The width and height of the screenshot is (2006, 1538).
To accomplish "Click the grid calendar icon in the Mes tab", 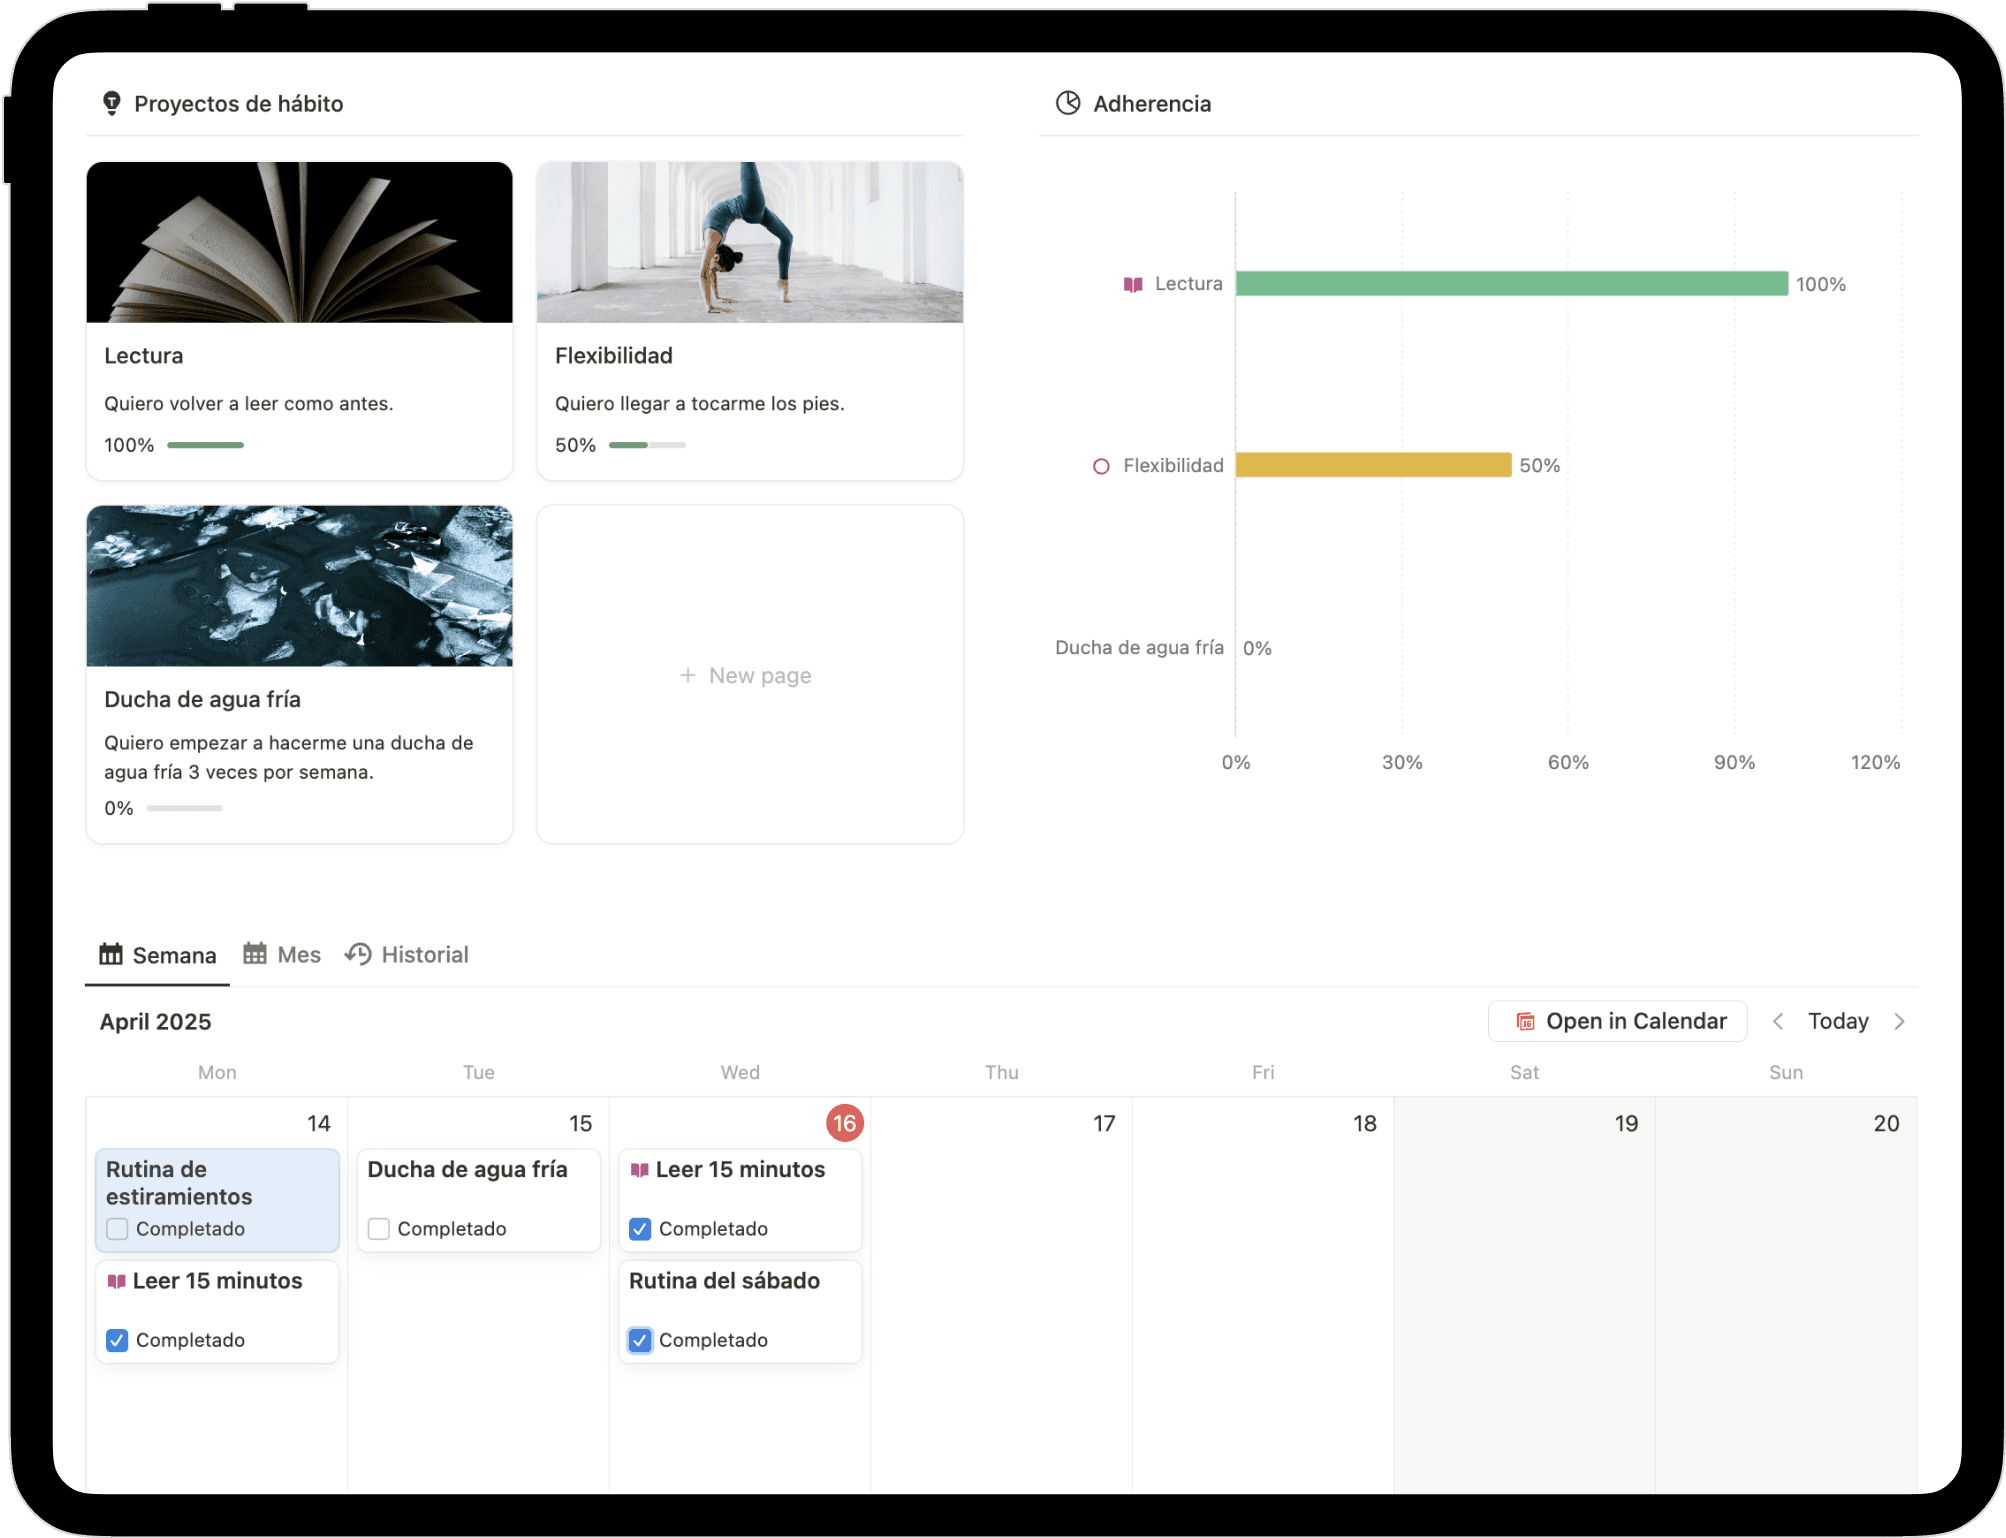I will 255,953.
